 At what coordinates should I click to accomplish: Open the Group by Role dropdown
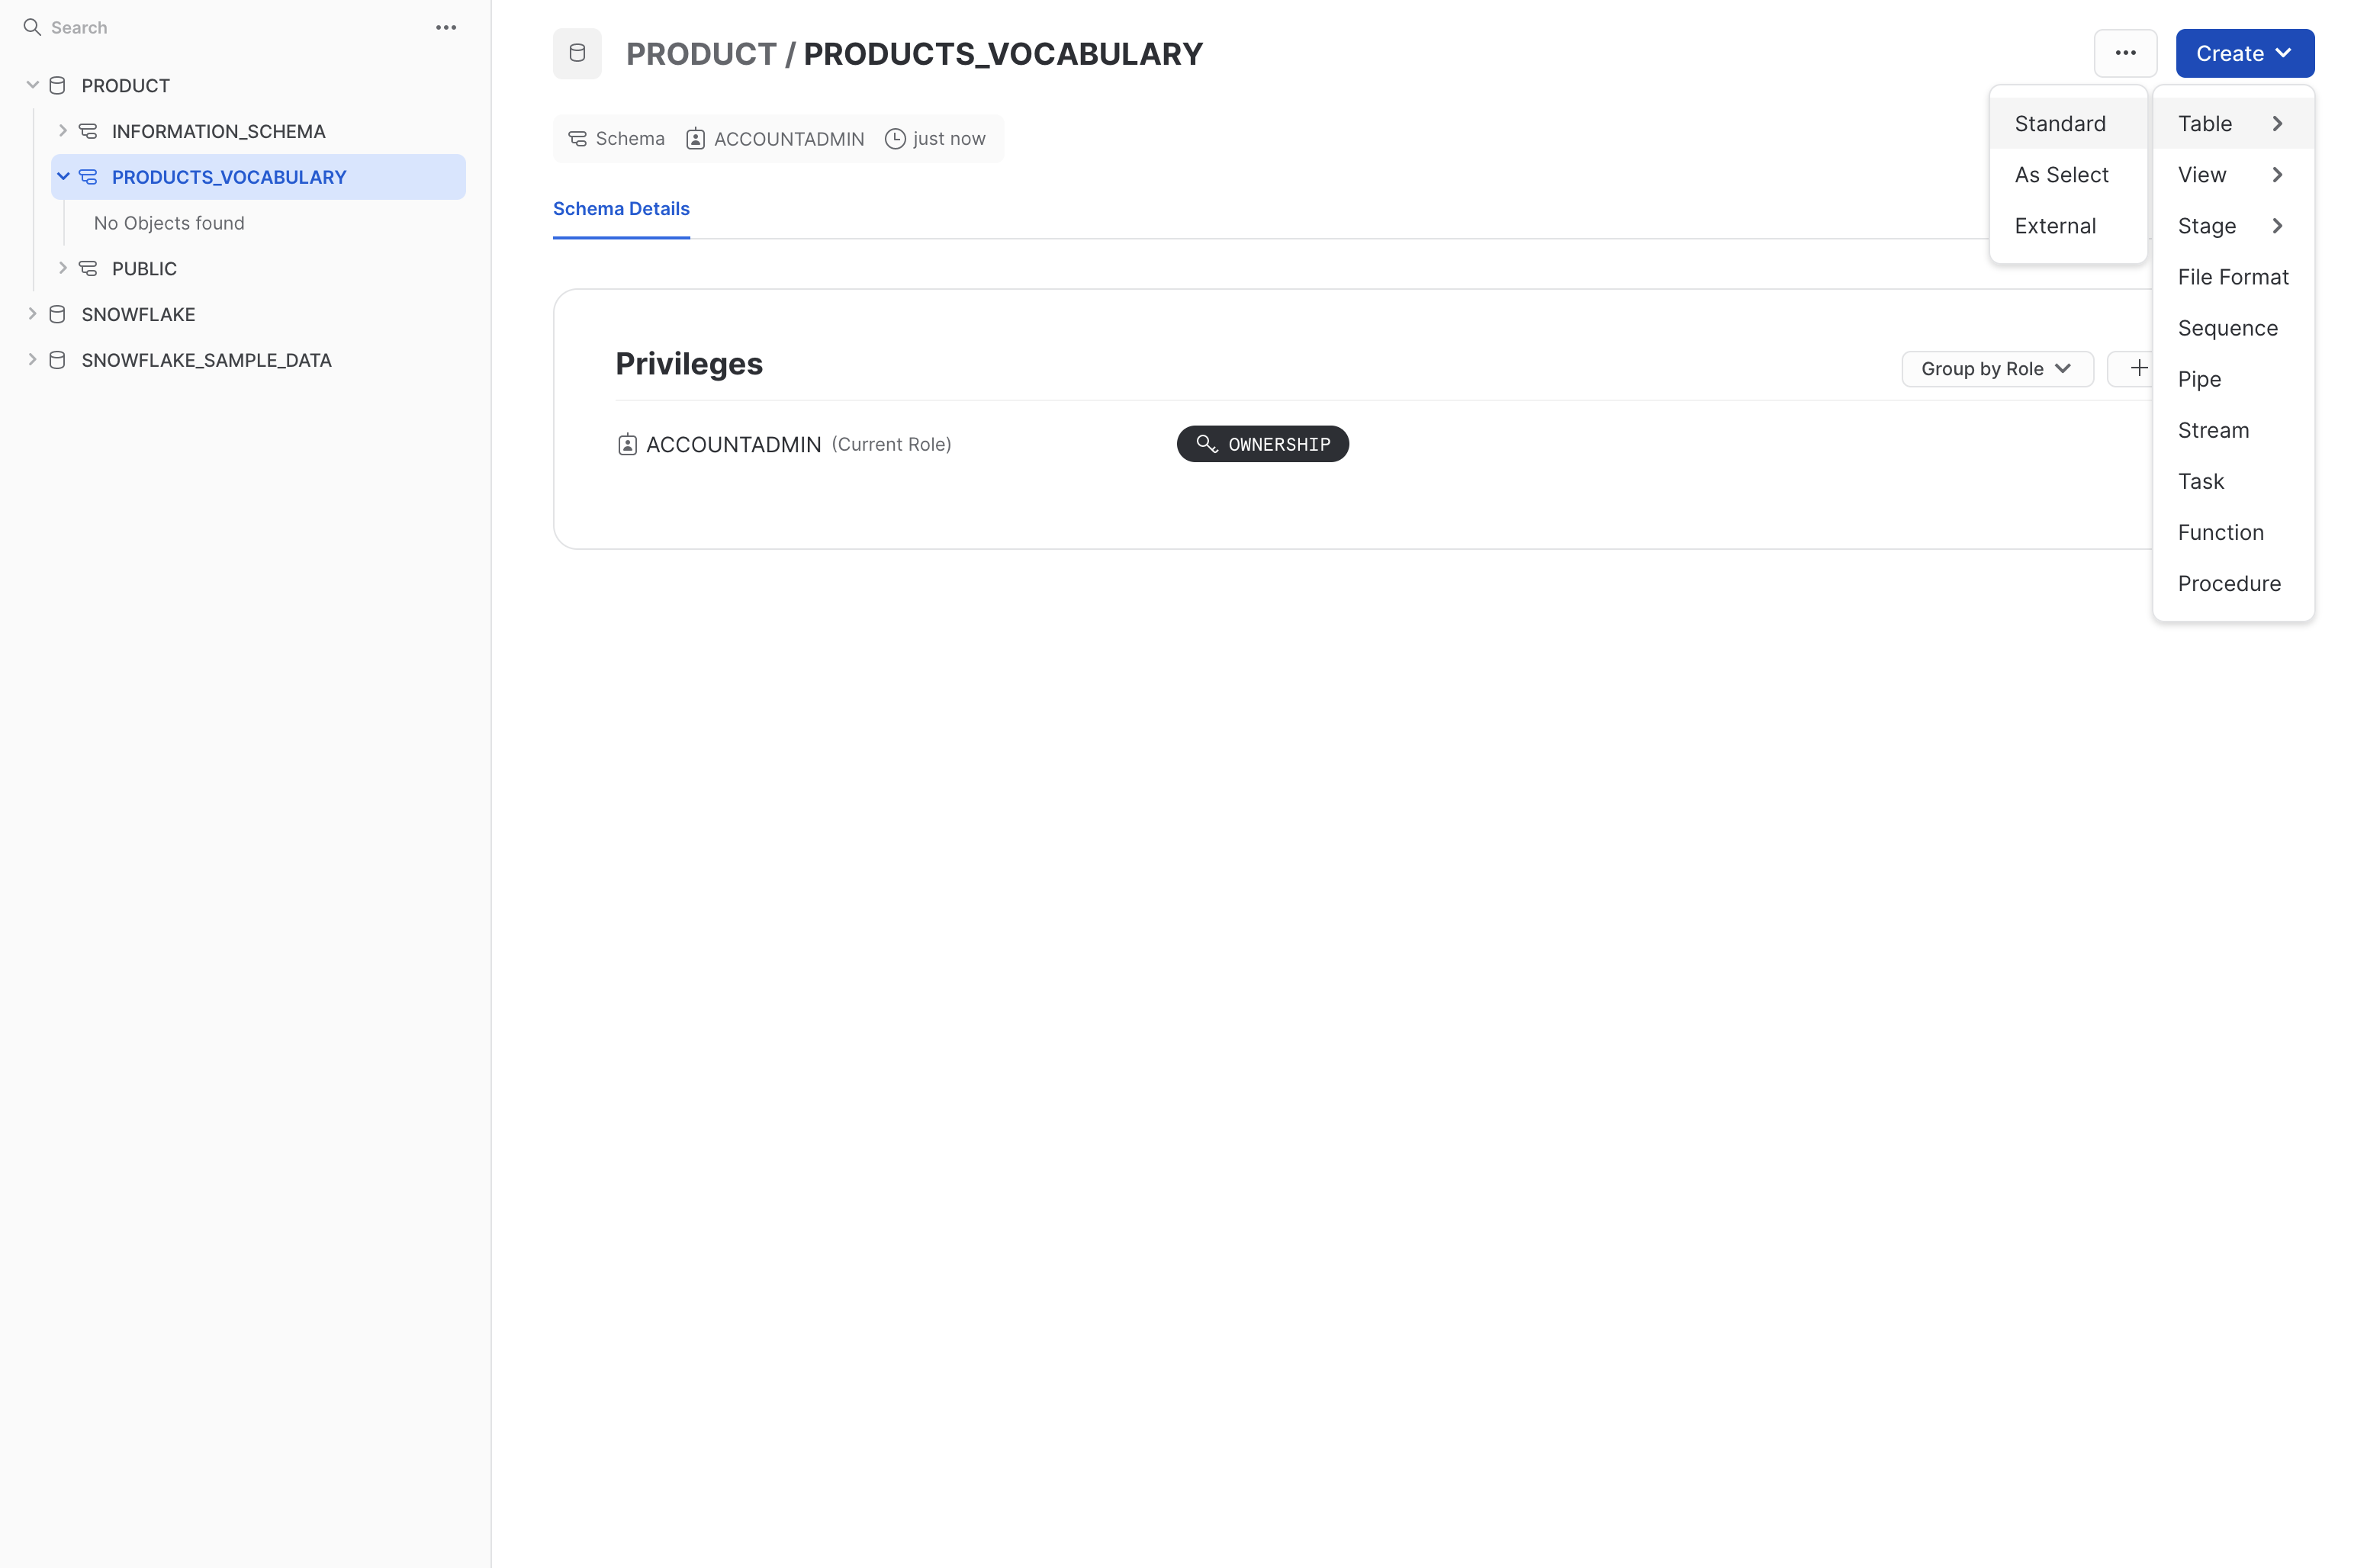click(1996, 368)
